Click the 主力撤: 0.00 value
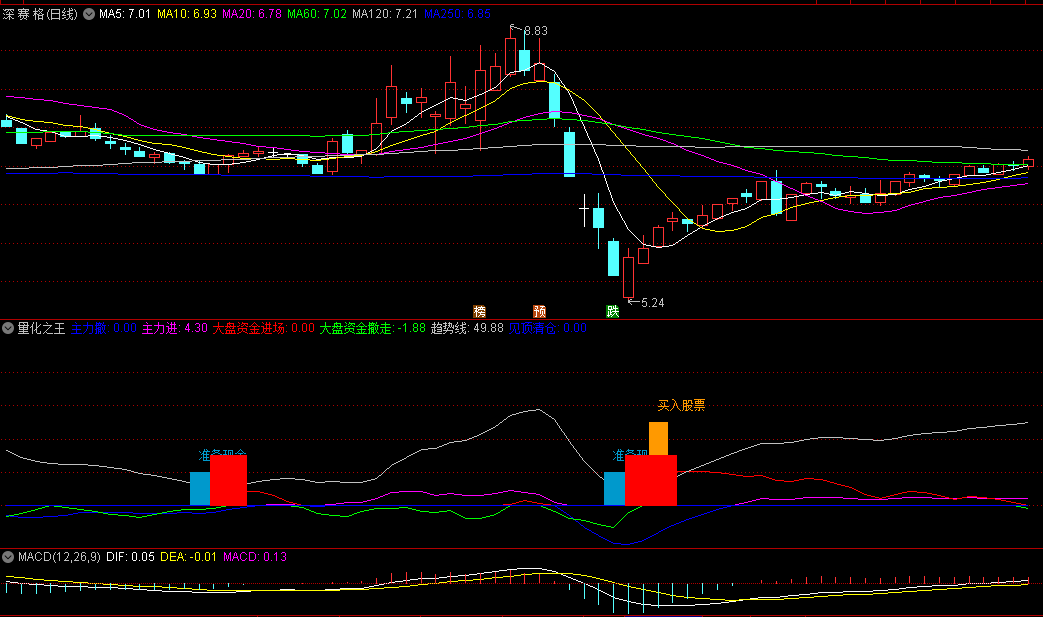Viewport: 1043px width, 617px height. [x=104, y=328]
